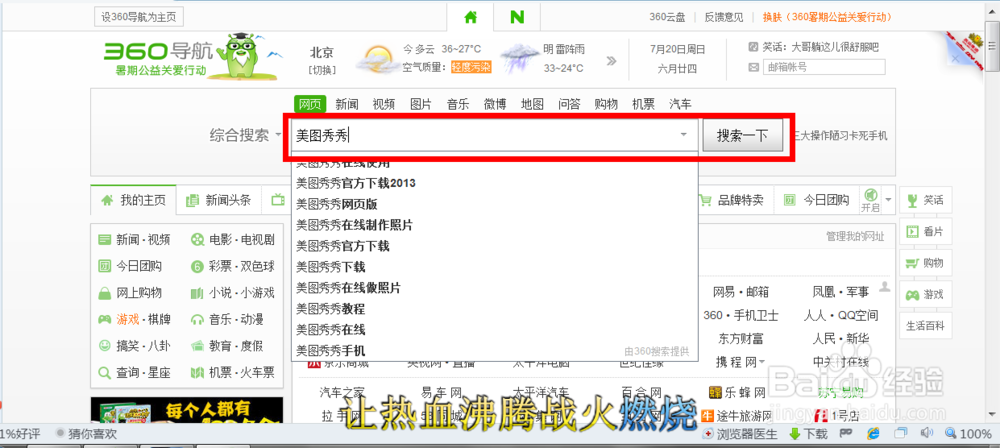Switch to the 新闻头条 tab
The width and height of the screenshot is (1000, 448).
219,200
